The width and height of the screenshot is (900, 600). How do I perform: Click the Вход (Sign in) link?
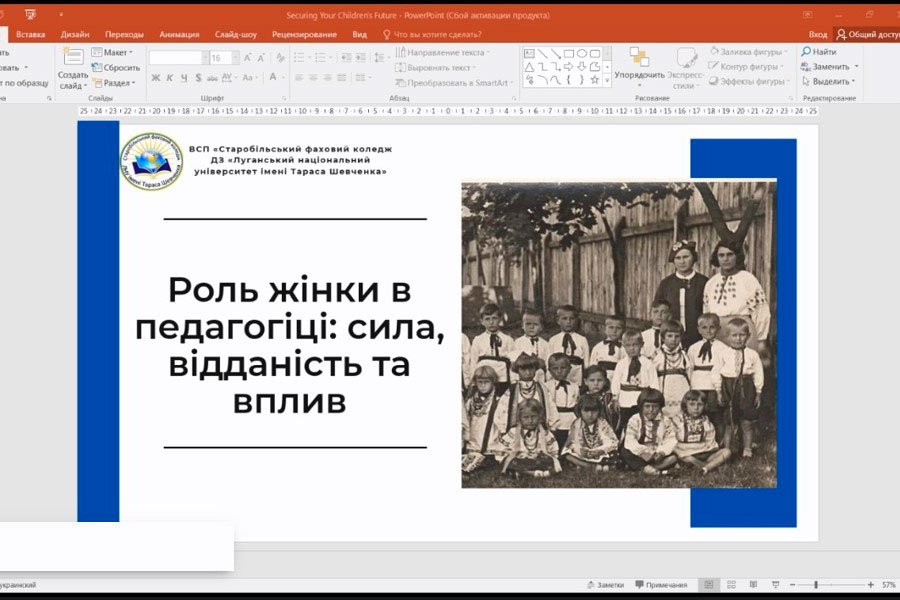click(x=817, y=34)
